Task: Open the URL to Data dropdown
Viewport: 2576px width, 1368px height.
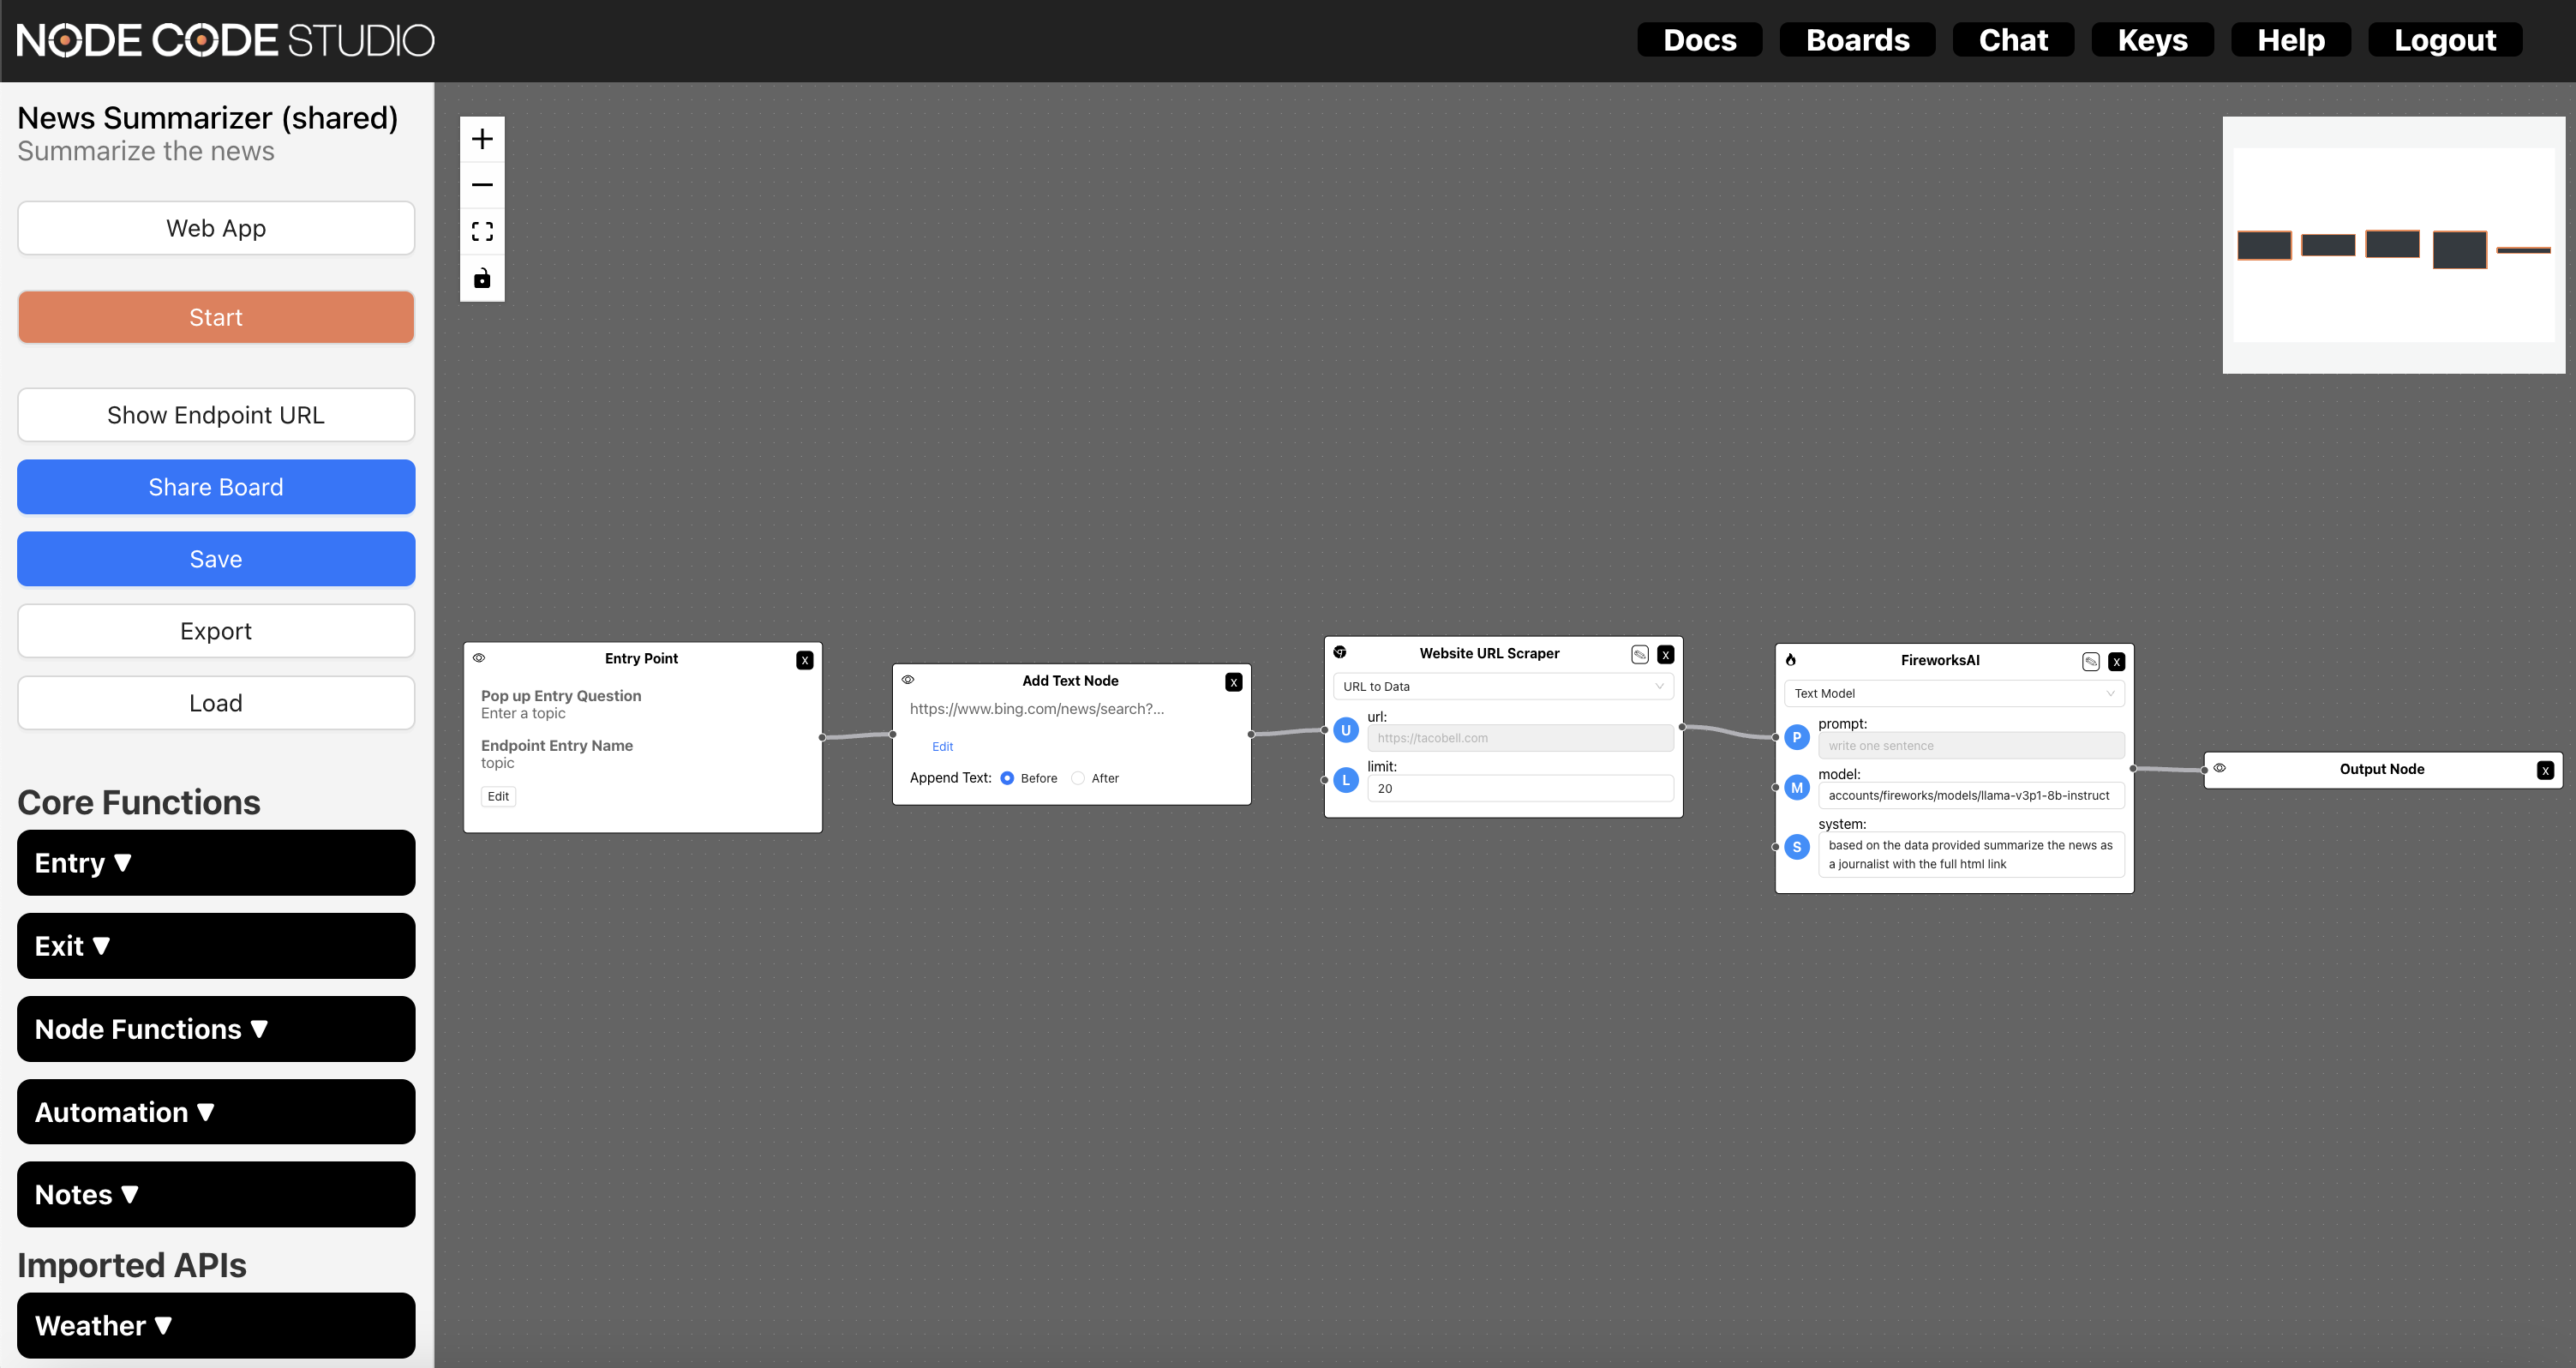Action: tap(1502, 686)
